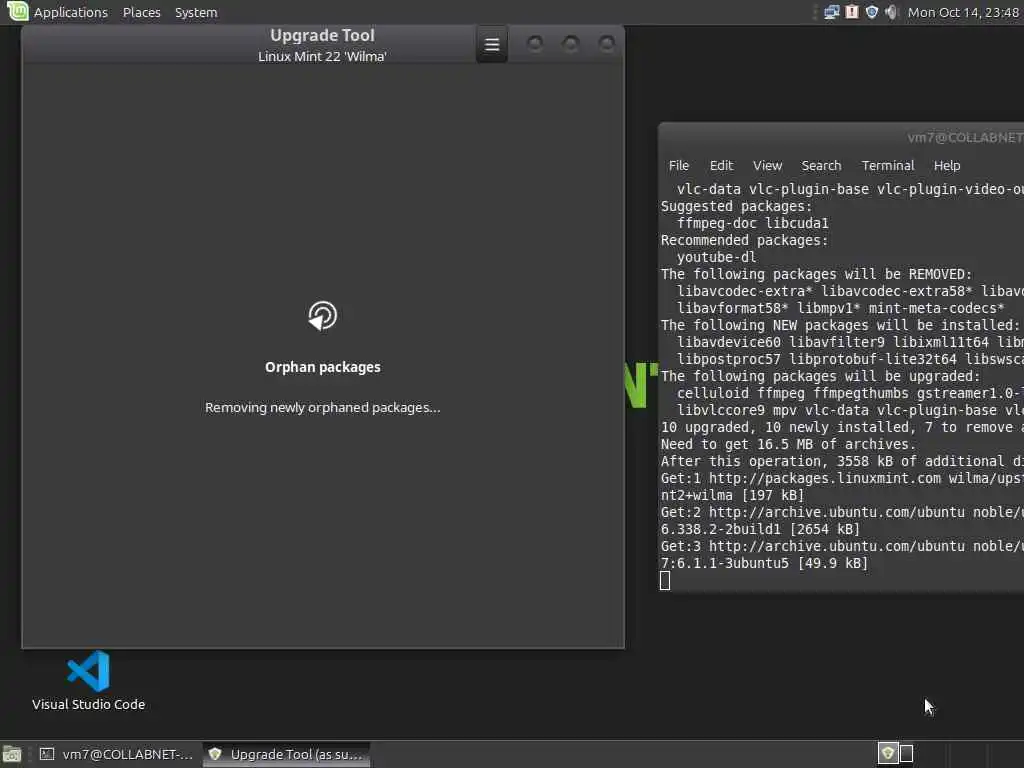Screen dimensions: 1024x768
Task: Click the Upgrade Tool title text
Action: pyautogui.click(x=323, y=35)
